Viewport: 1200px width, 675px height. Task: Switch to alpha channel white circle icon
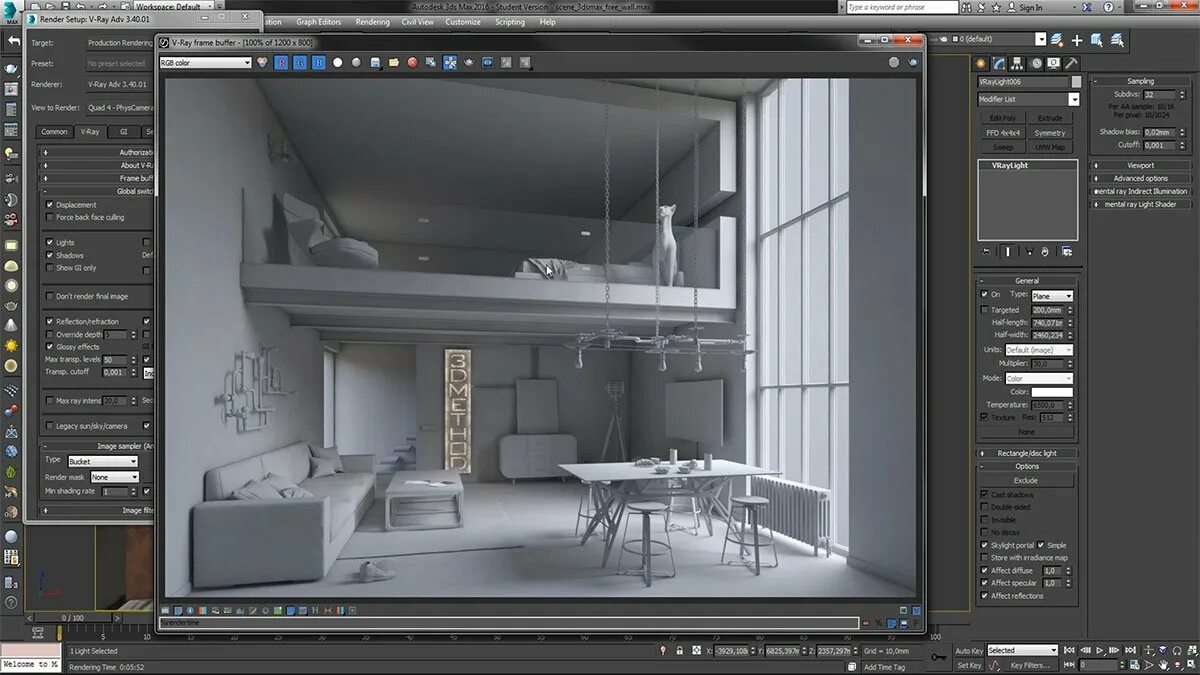[338, 62]
